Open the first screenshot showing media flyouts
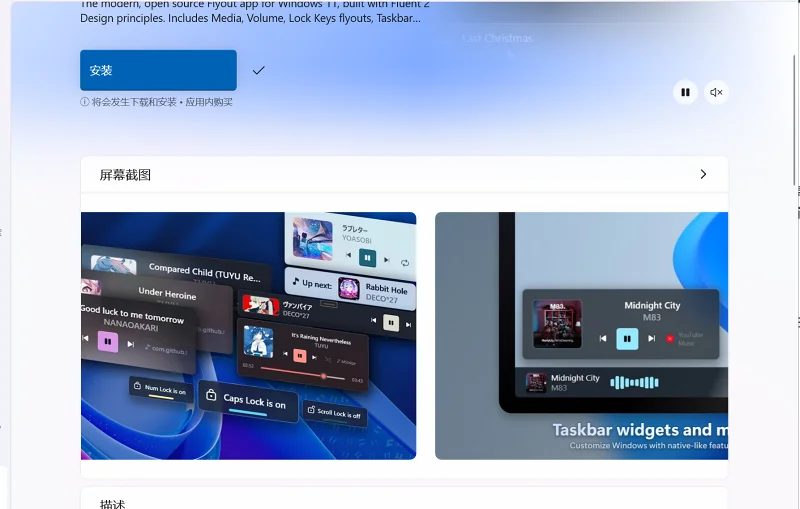Screen dimensions: 800x509 (x=248, y=336)
